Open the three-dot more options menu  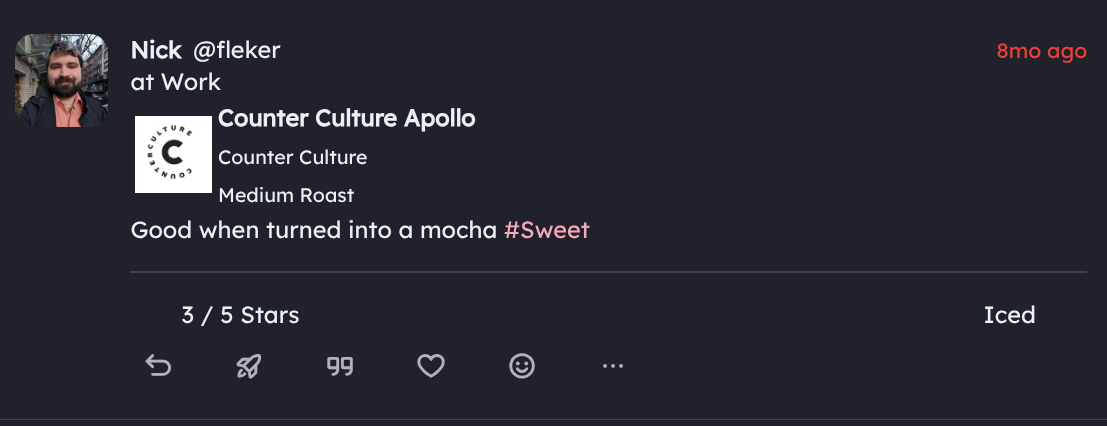click(613, 367)
